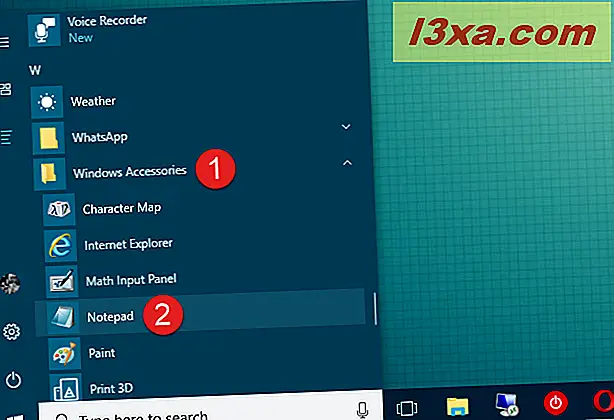The width and height of the screenshot is (614, 420).
Task: Open Task View from the taskbar
Action: coord(407,408)
